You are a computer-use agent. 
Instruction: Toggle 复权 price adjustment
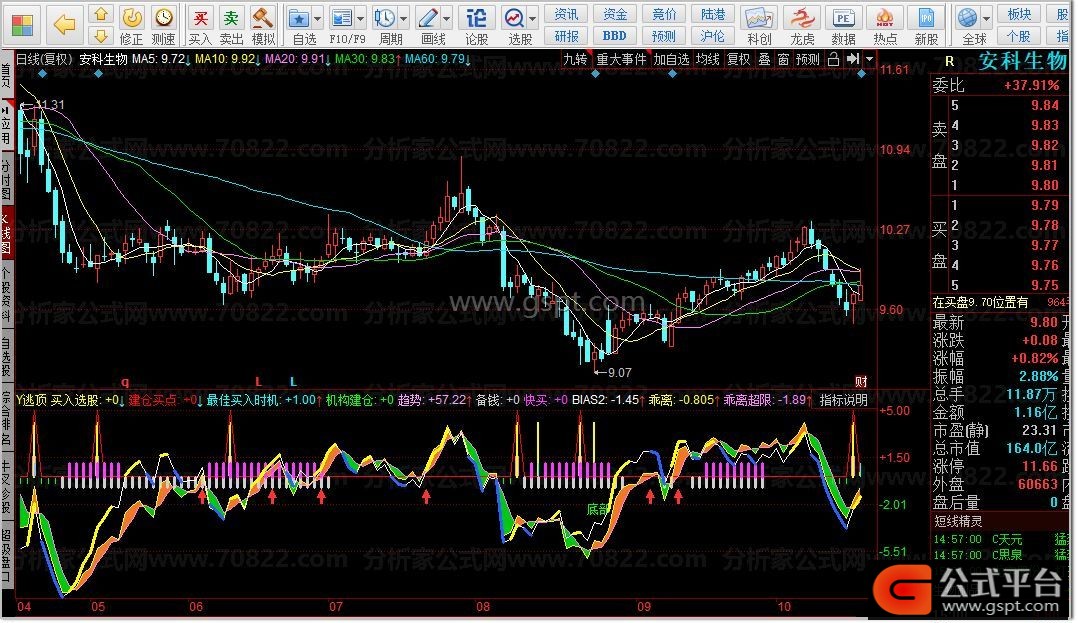(738, 59)
